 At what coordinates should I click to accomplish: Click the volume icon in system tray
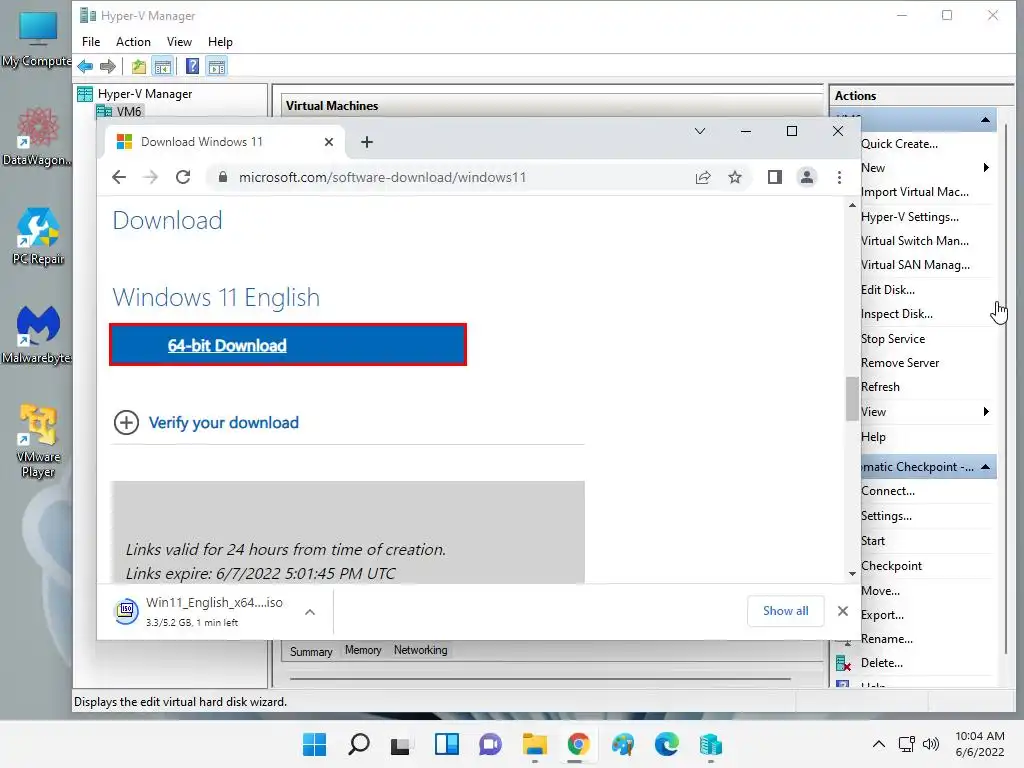pos(931,744)
